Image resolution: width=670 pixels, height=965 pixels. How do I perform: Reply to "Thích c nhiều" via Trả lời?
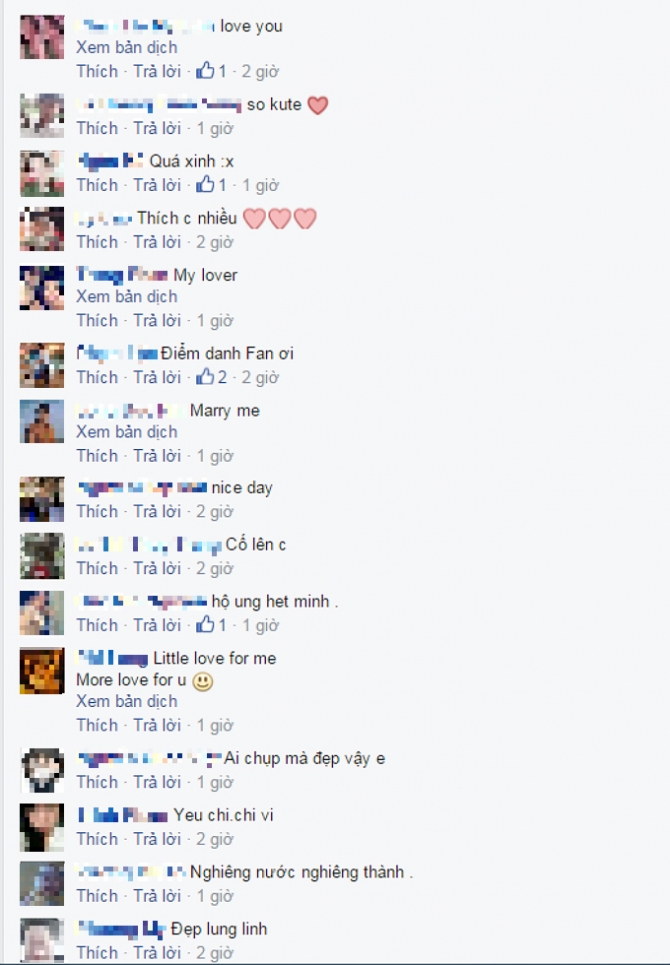[x=158, y=242]
